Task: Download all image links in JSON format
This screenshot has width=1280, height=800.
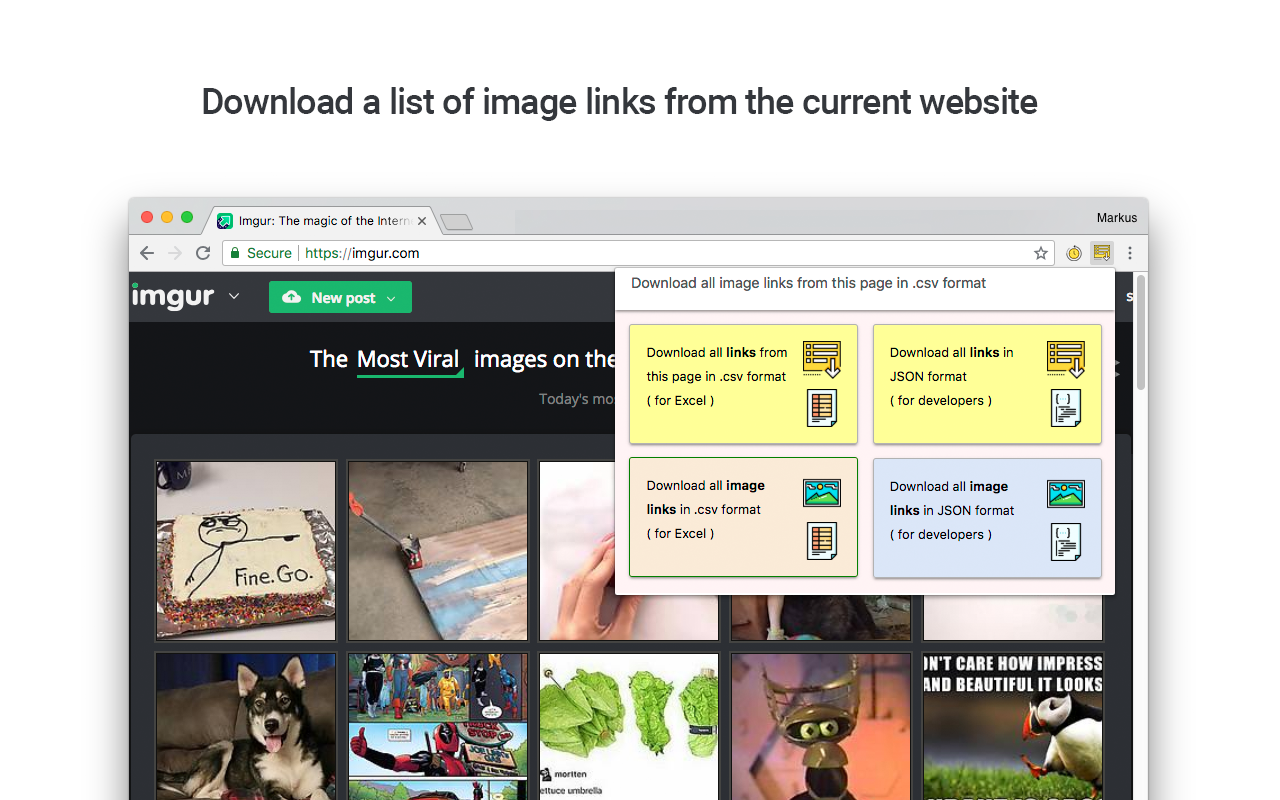Action: click(987, 517)
